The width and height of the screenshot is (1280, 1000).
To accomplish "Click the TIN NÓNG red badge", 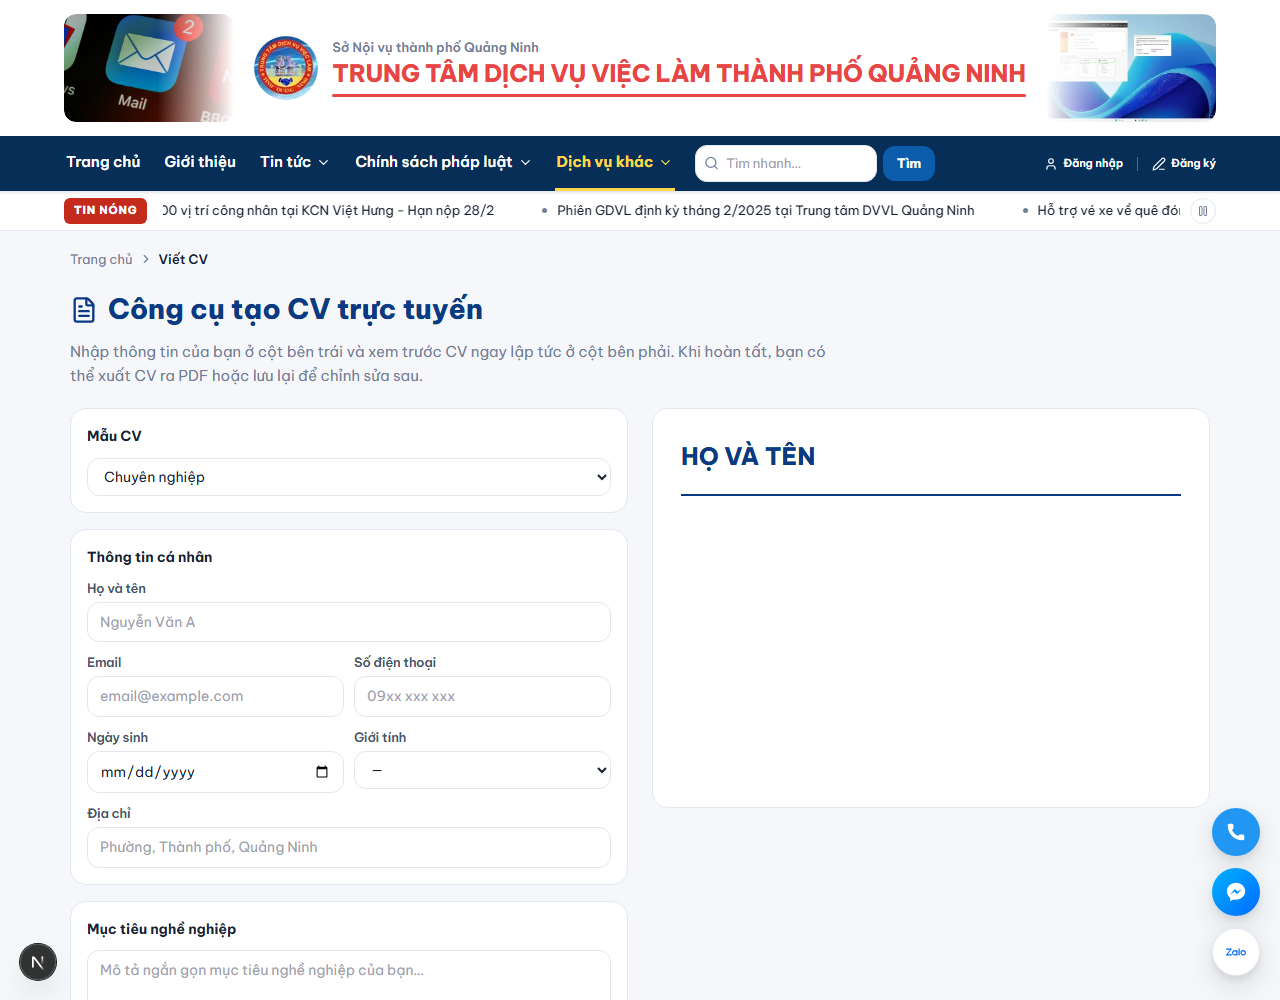I will pos(105,210).
